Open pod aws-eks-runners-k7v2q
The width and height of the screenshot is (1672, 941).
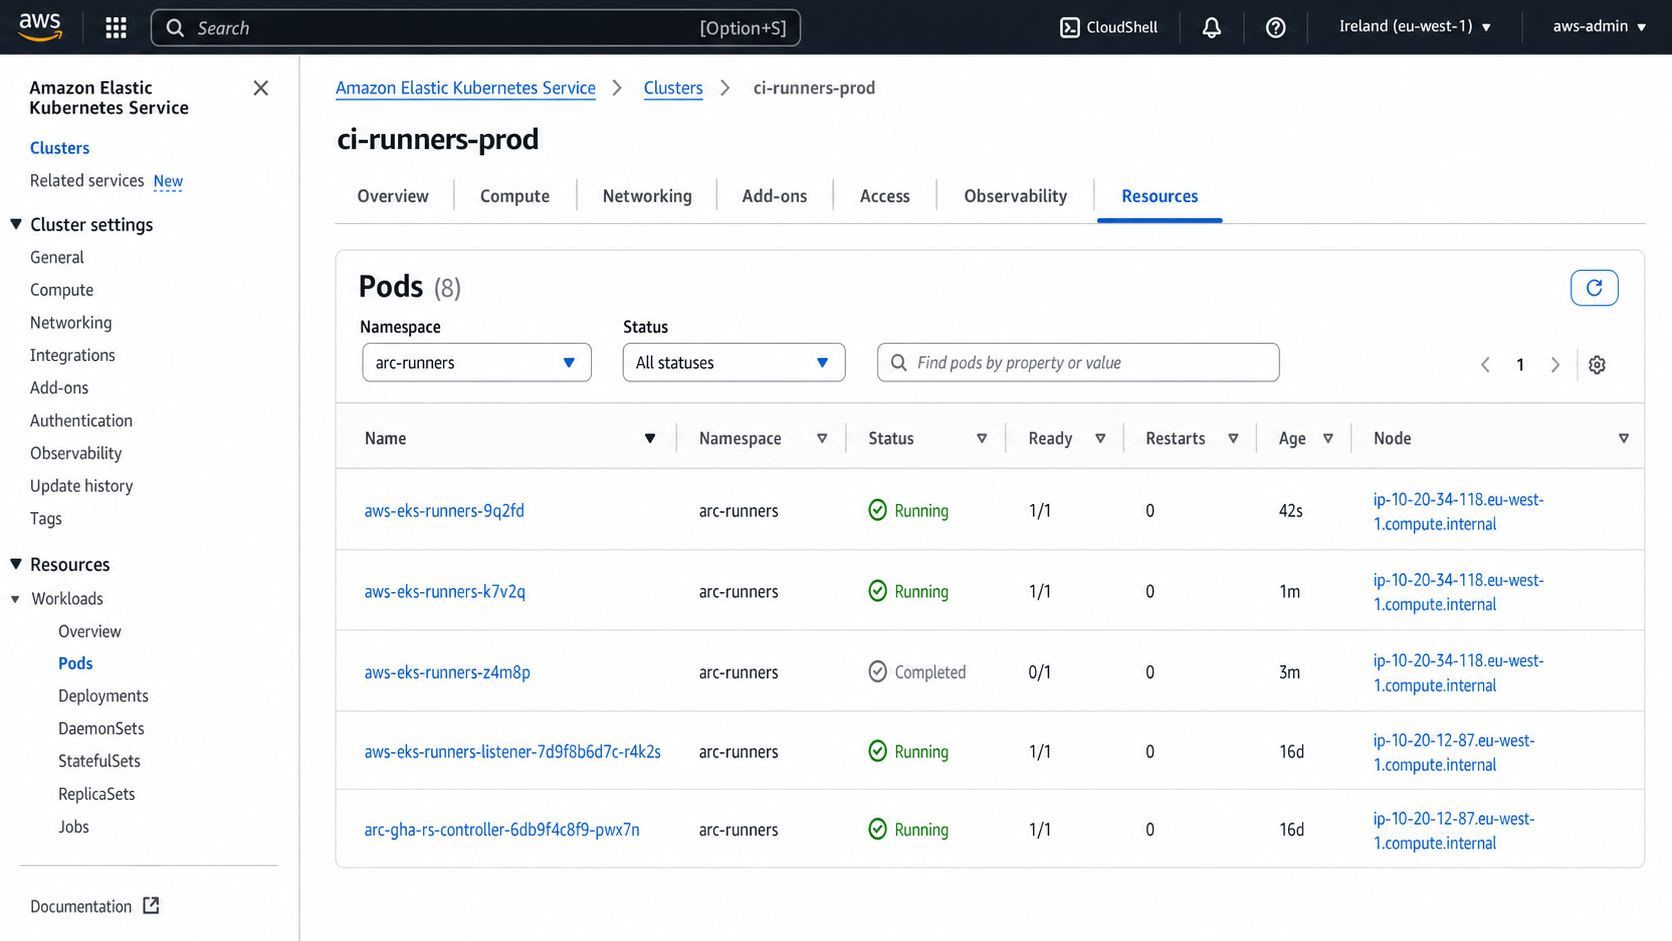pos(445,592)
